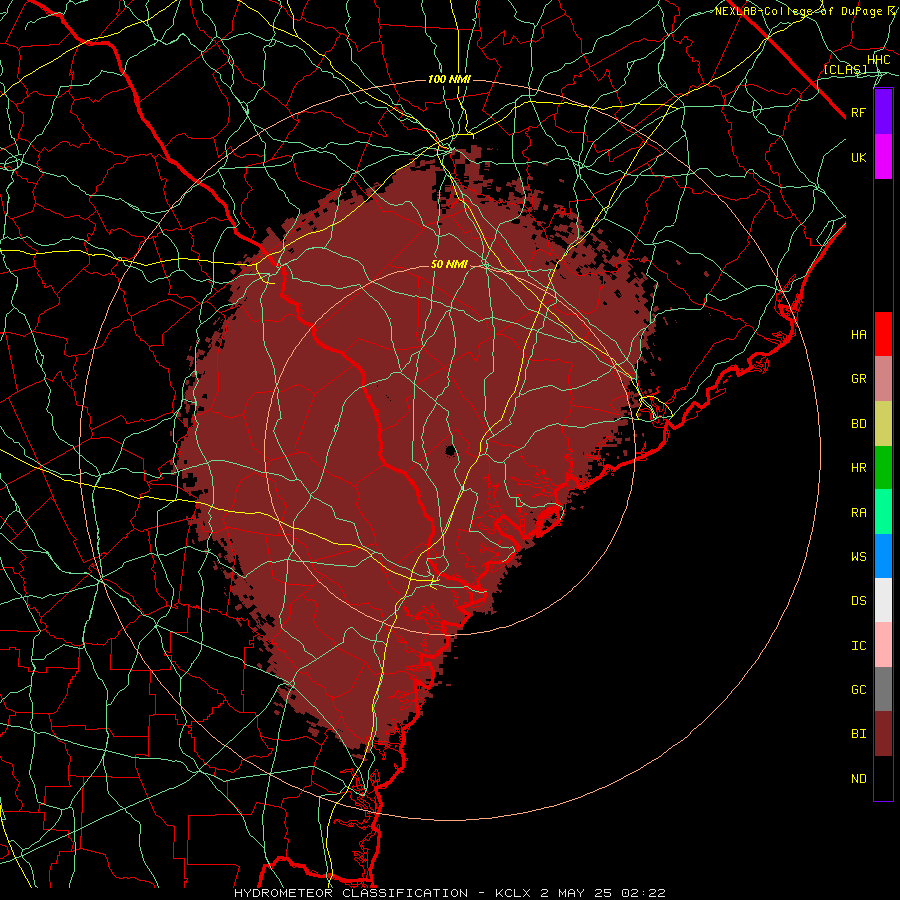Click the HA red legend swatch
The width and height of the screenshot is (900, 900).
tap(883, 334)
